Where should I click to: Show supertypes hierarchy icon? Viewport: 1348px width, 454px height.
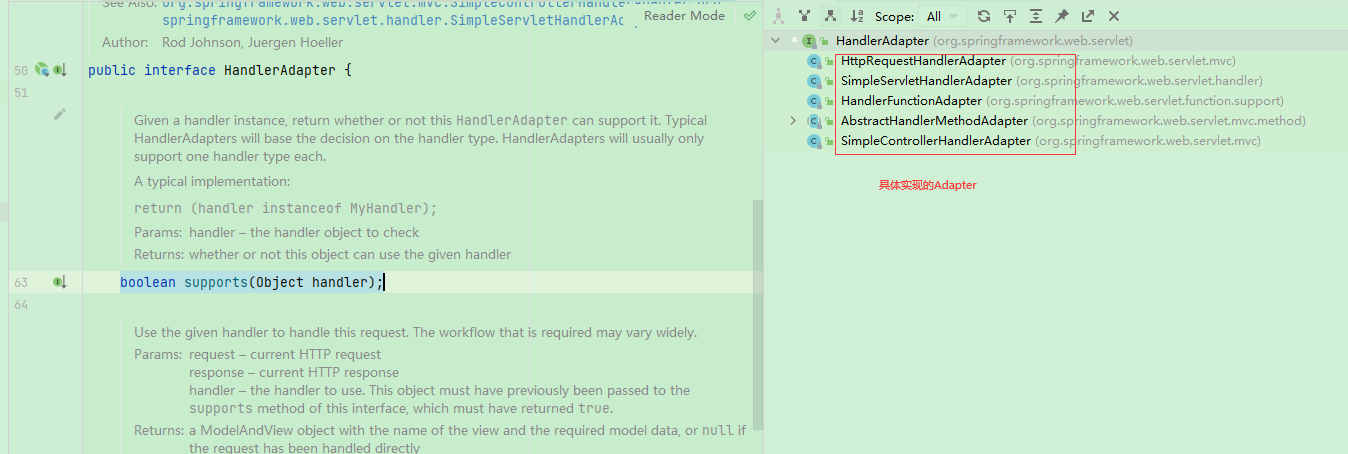[804, 16]
